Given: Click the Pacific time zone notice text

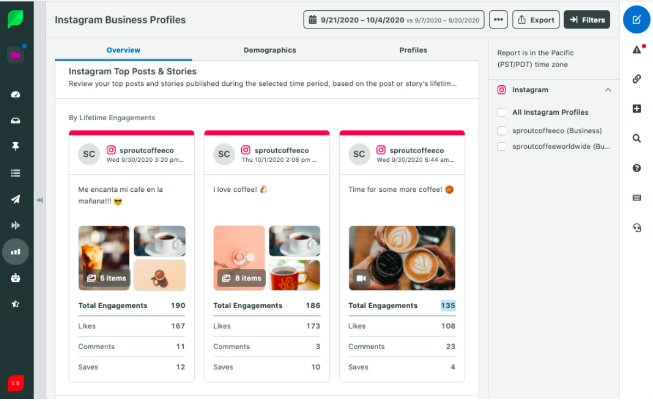Looking at the screenshot, I should point(535,59).
